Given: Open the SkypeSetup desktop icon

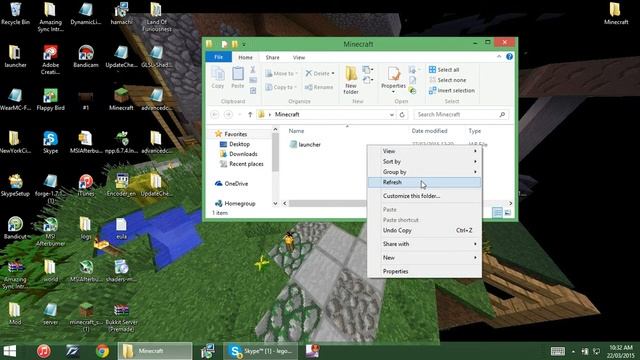Looking at the screenshot, I should tap(15, 185).
